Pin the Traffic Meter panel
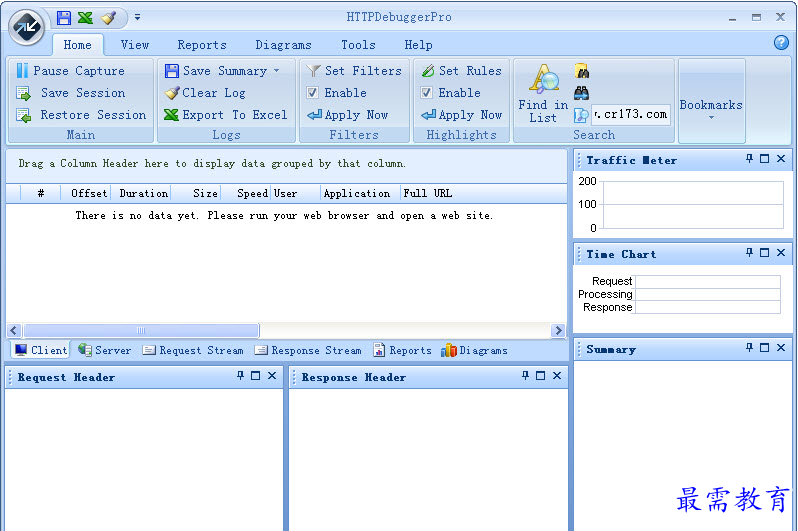Image resolution: width=798 pixels, height=531 pixels. [749, 159]
